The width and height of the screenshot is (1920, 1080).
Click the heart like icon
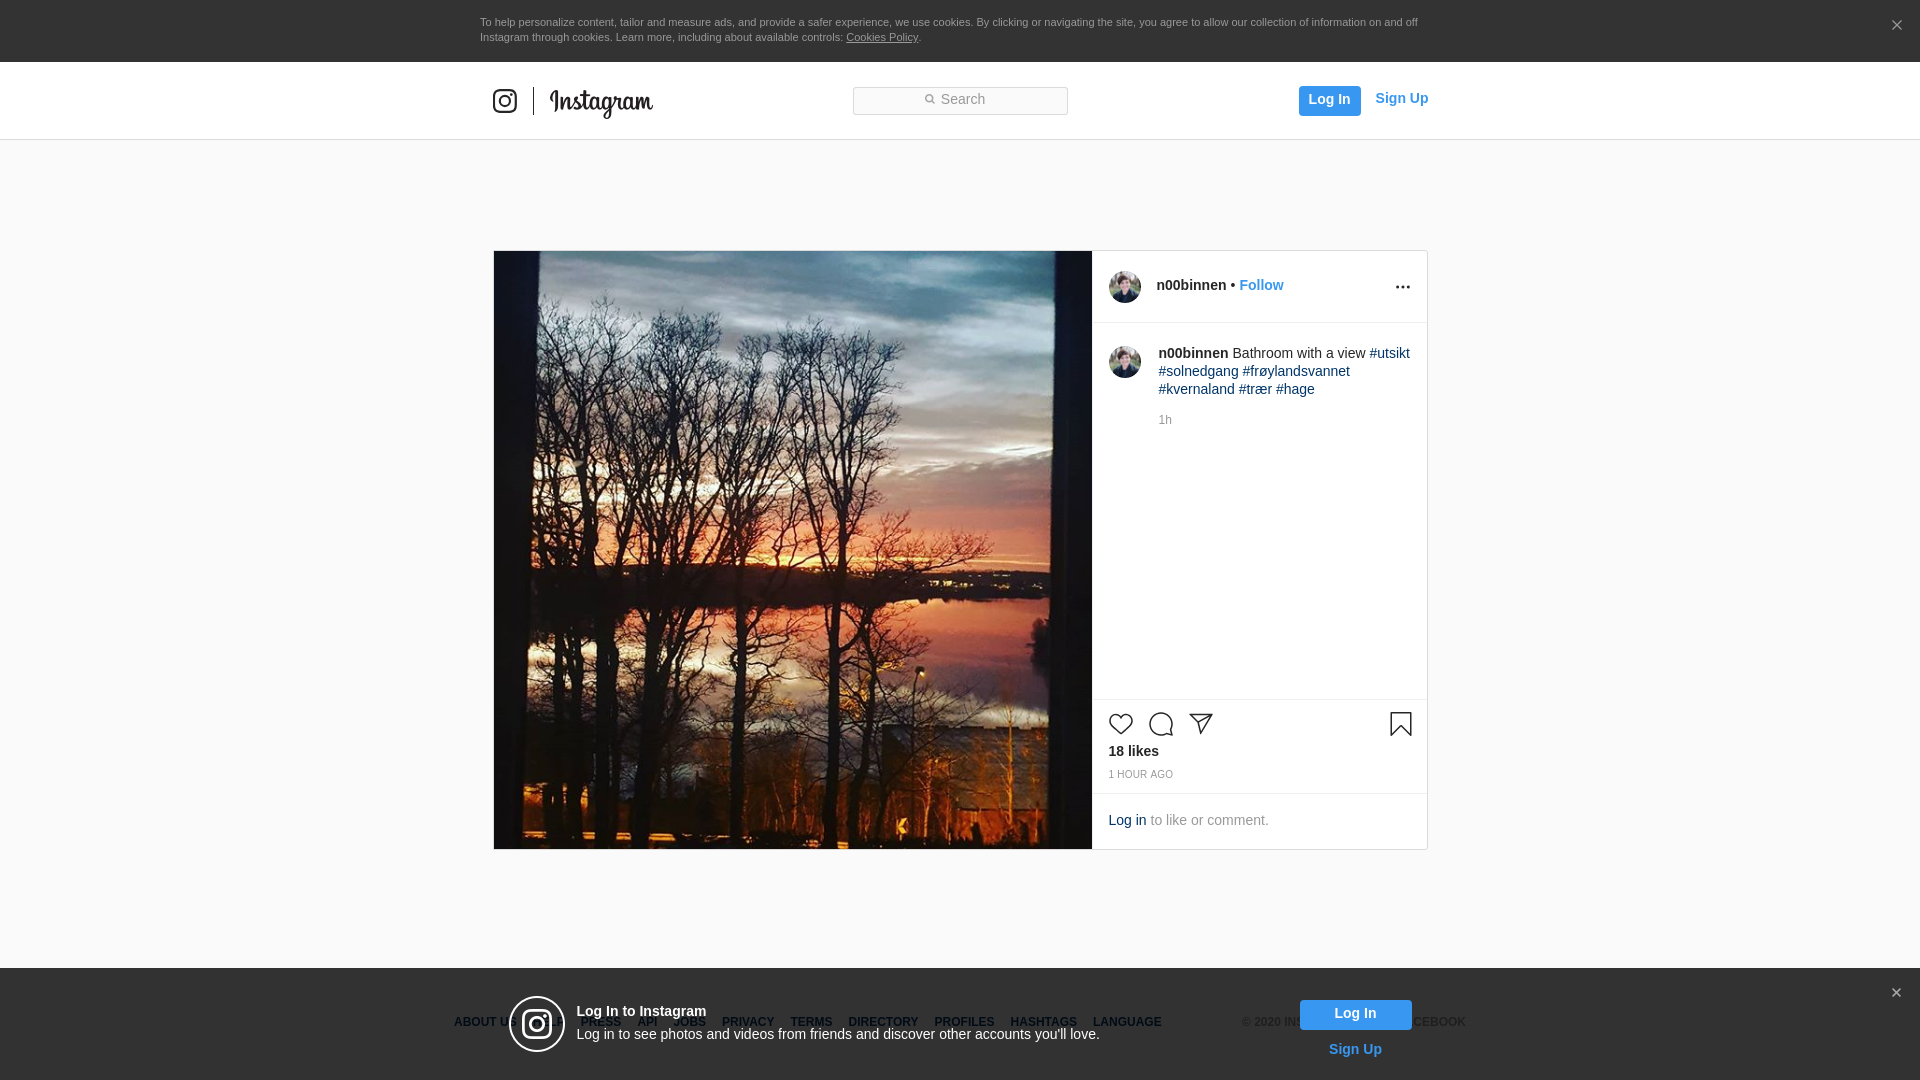(x=1120, y=724)
